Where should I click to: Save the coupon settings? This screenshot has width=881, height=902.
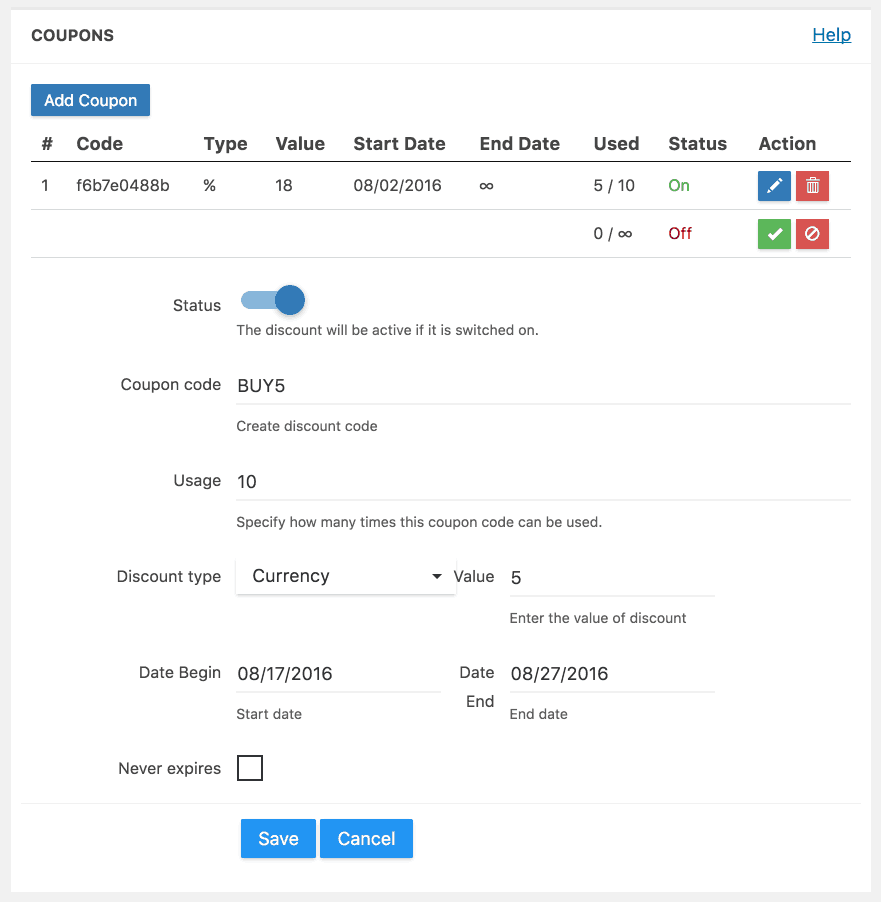[279, 838]
